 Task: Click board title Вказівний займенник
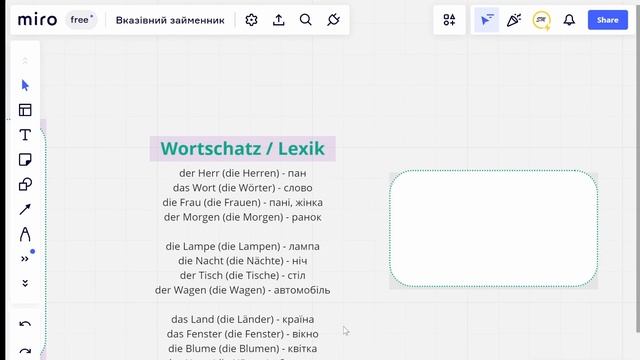[170, 20]
